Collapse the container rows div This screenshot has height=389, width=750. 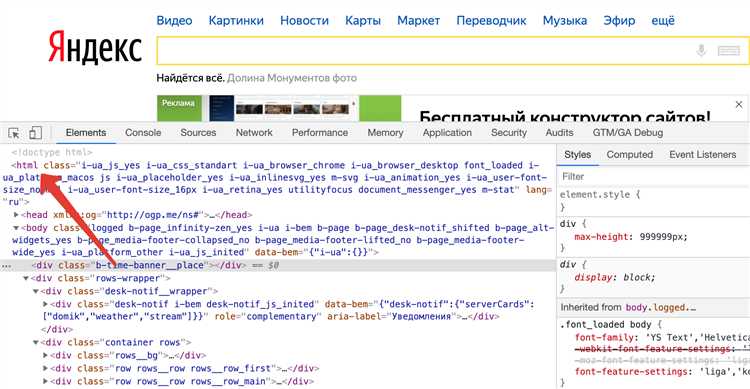(x=35, y=342)
